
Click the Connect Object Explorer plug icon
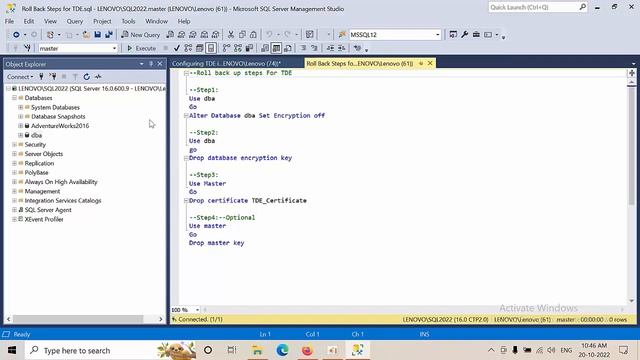click(x=41, y=77)
